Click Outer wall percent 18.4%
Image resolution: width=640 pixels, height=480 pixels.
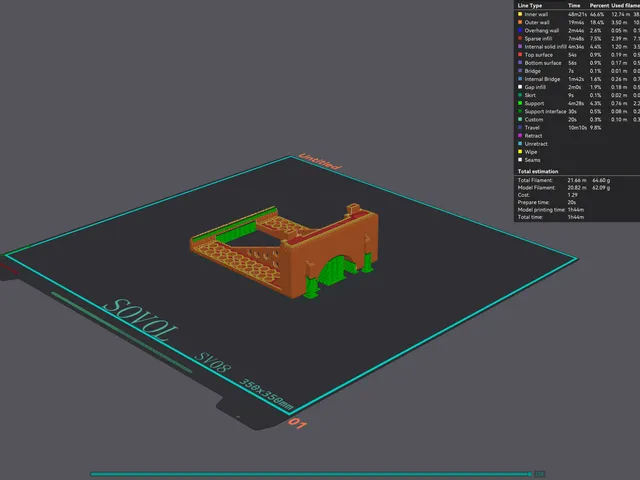(x=597, y=22)
